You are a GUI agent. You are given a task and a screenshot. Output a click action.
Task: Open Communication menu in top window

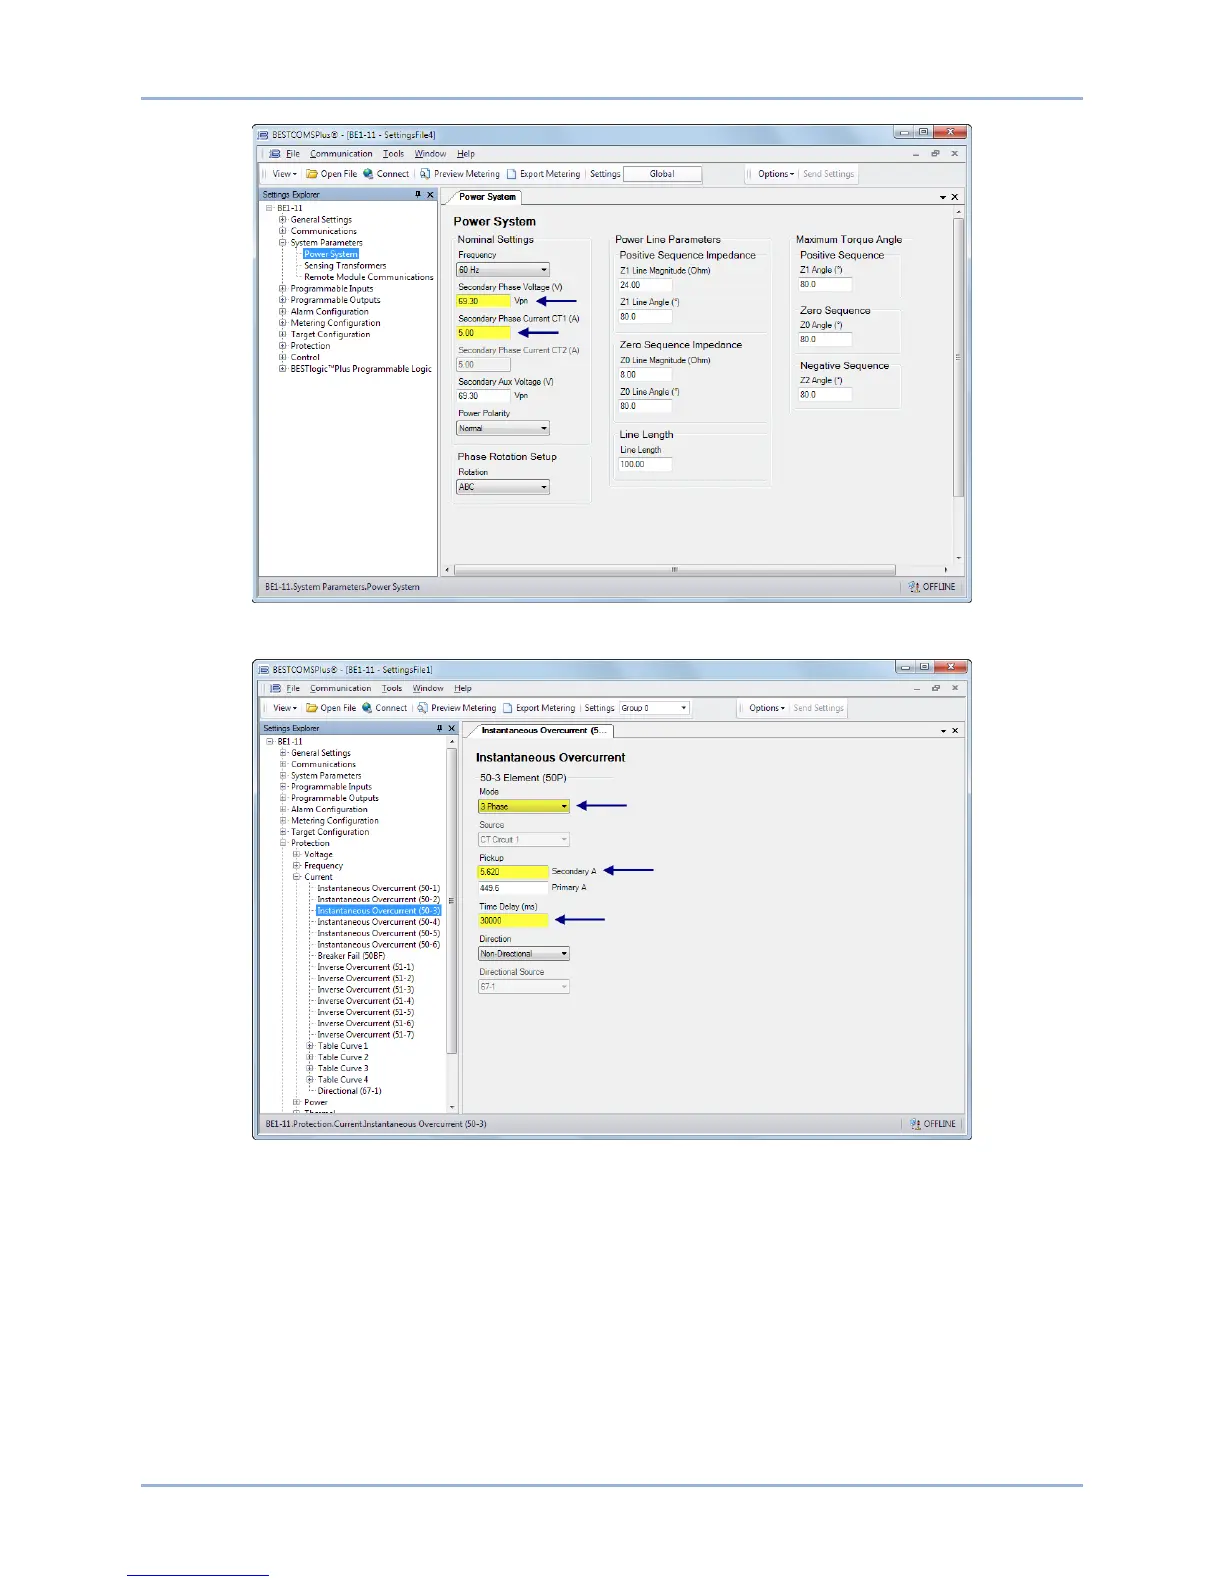pos(341,154)
